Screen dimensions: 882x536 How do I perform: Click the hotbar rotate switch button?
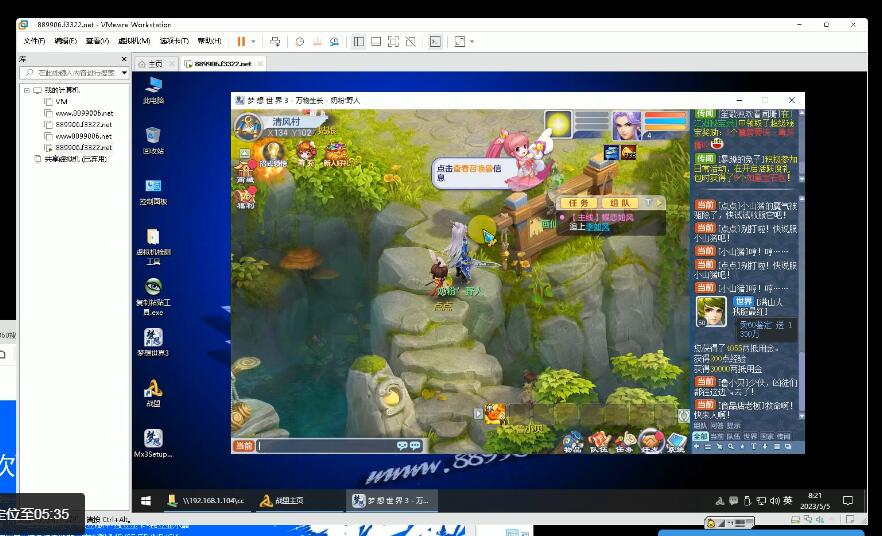(683, 416)
